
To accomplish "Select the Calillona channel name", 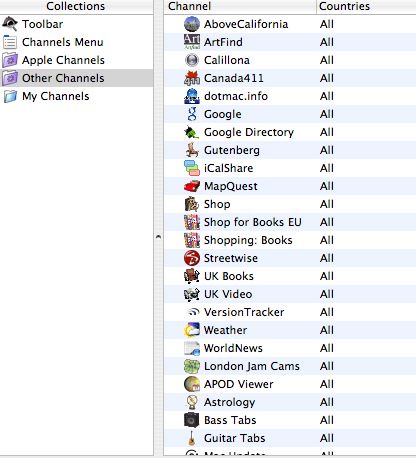I will [227, 60].
